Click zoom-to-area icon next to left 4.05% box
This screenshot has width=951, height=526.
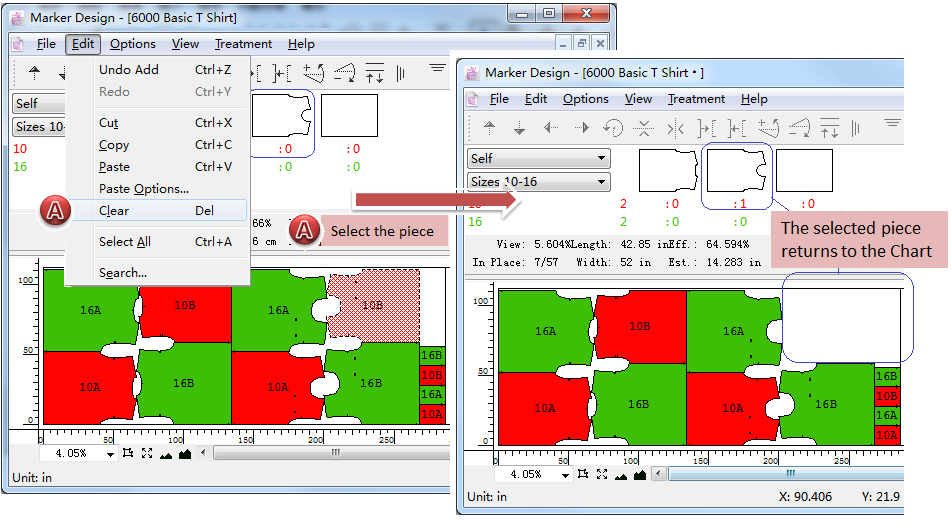click(128, 453)
